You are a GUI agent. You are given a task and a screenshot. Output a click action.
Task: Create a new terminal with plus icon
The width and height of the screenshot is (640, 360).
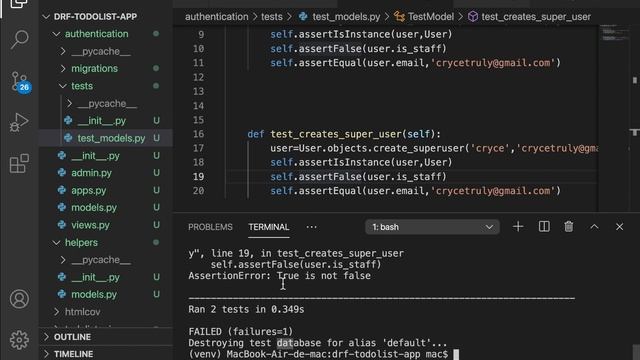(x=518, y=227)
